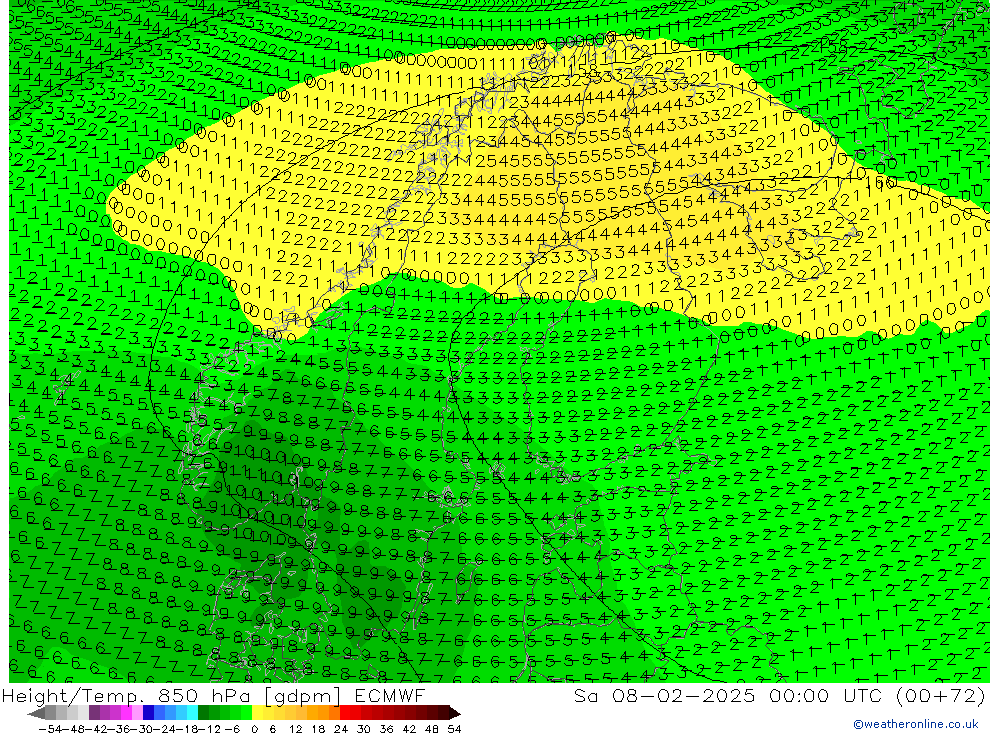Select the dark purple legend swatch above -42
Viewport: 1000px width, 733px height.
94,713
